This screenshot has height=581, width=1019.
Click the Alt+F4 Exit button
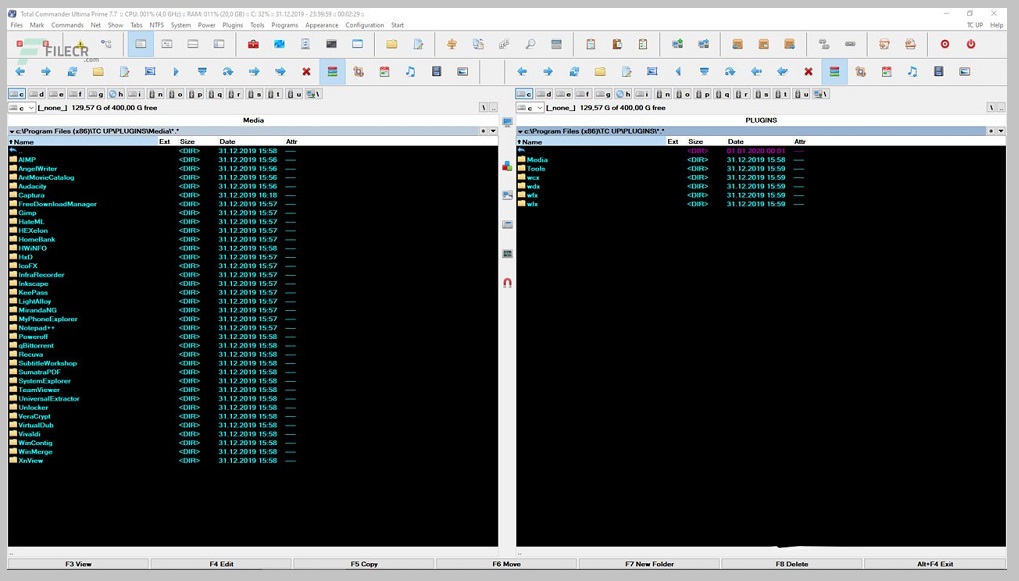click(x=935, y=563)
